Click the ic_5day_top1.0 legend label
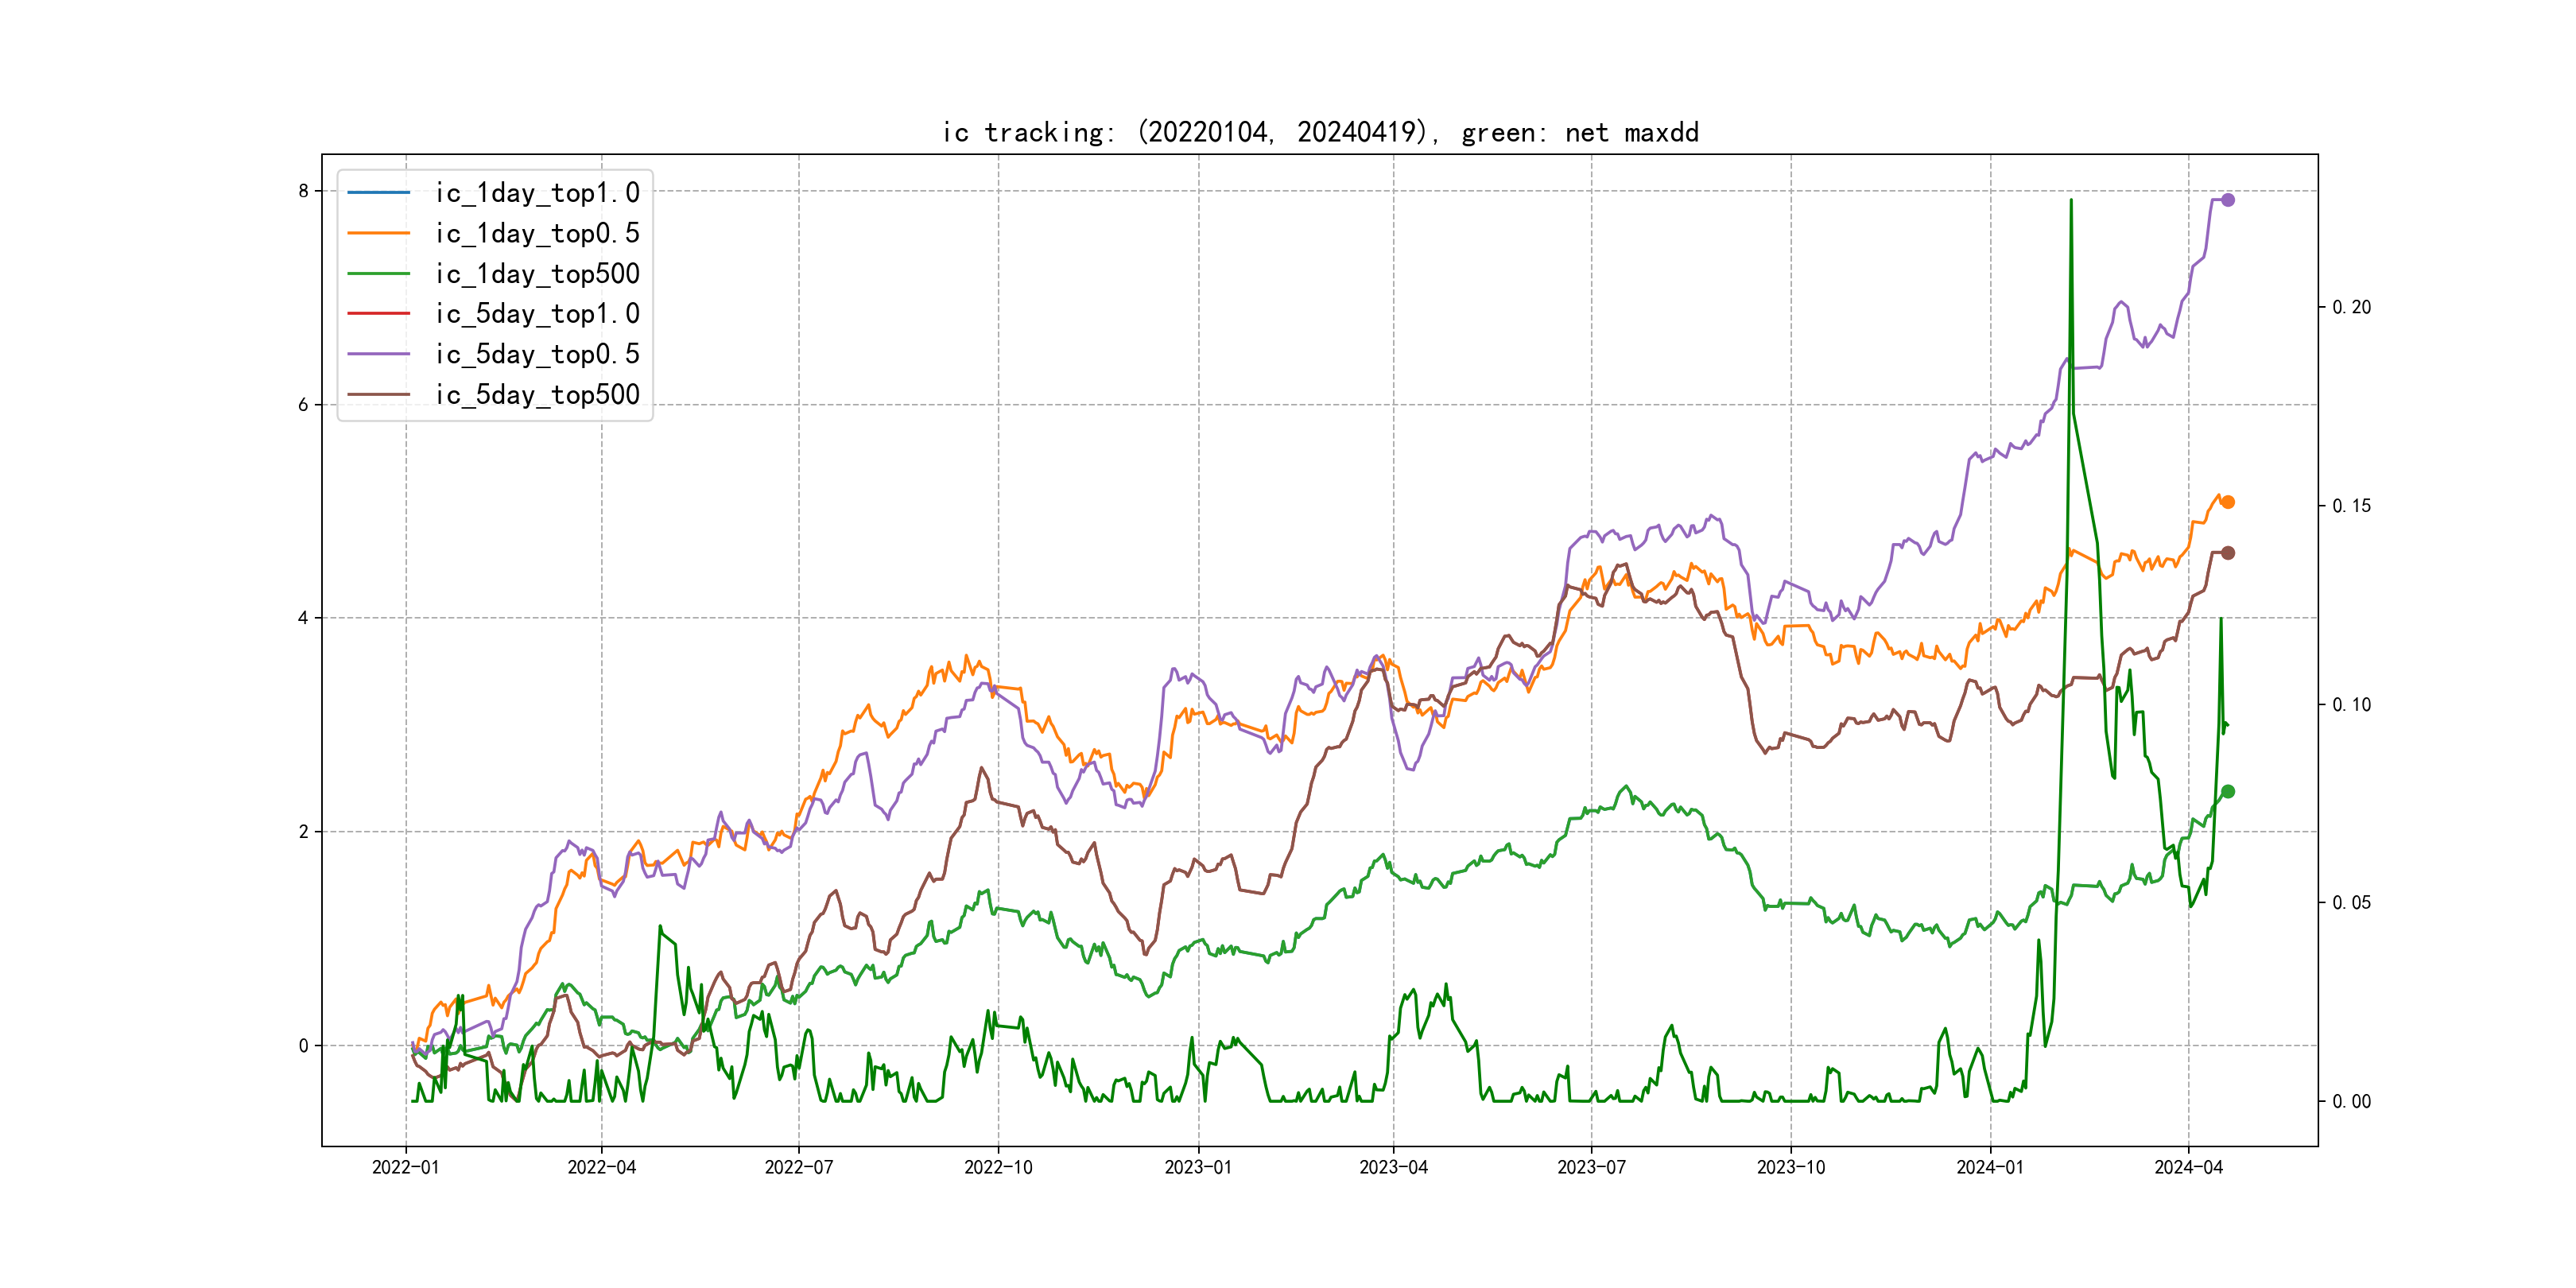Viewport: 2576px width, 1288px height. (x=537, y=313)
